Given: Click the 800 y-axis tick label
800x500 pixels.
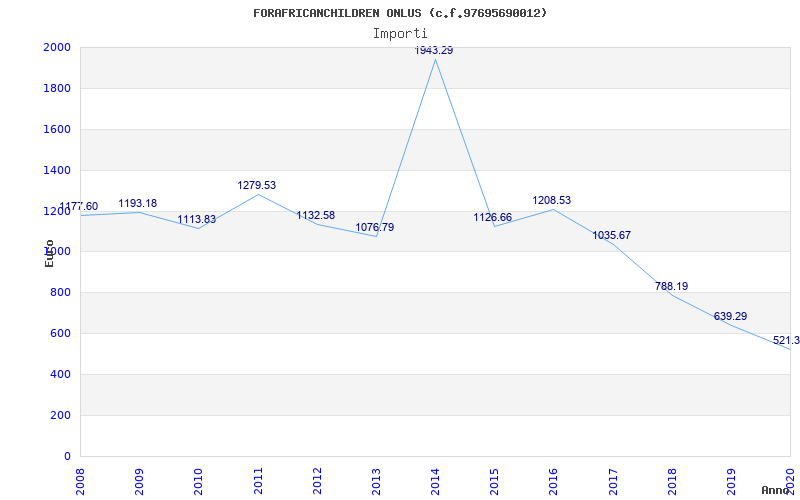Looking at the screenshot, I should (60, 293).
